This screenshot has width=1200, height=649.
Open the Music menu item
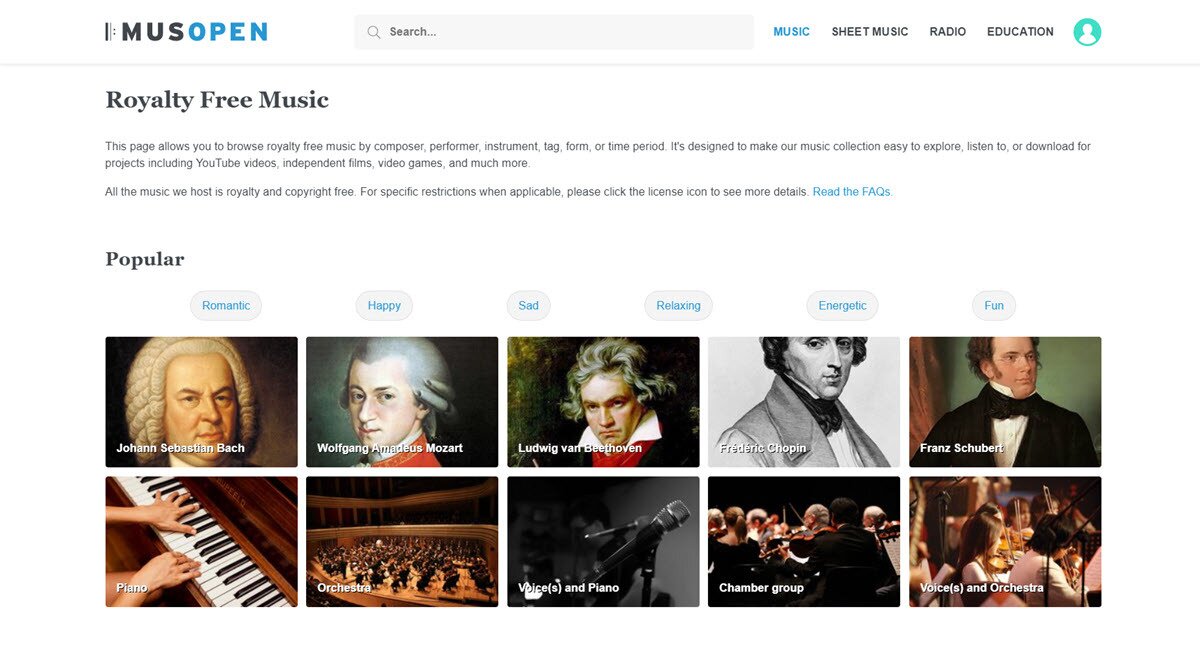(x=791, y=32)
